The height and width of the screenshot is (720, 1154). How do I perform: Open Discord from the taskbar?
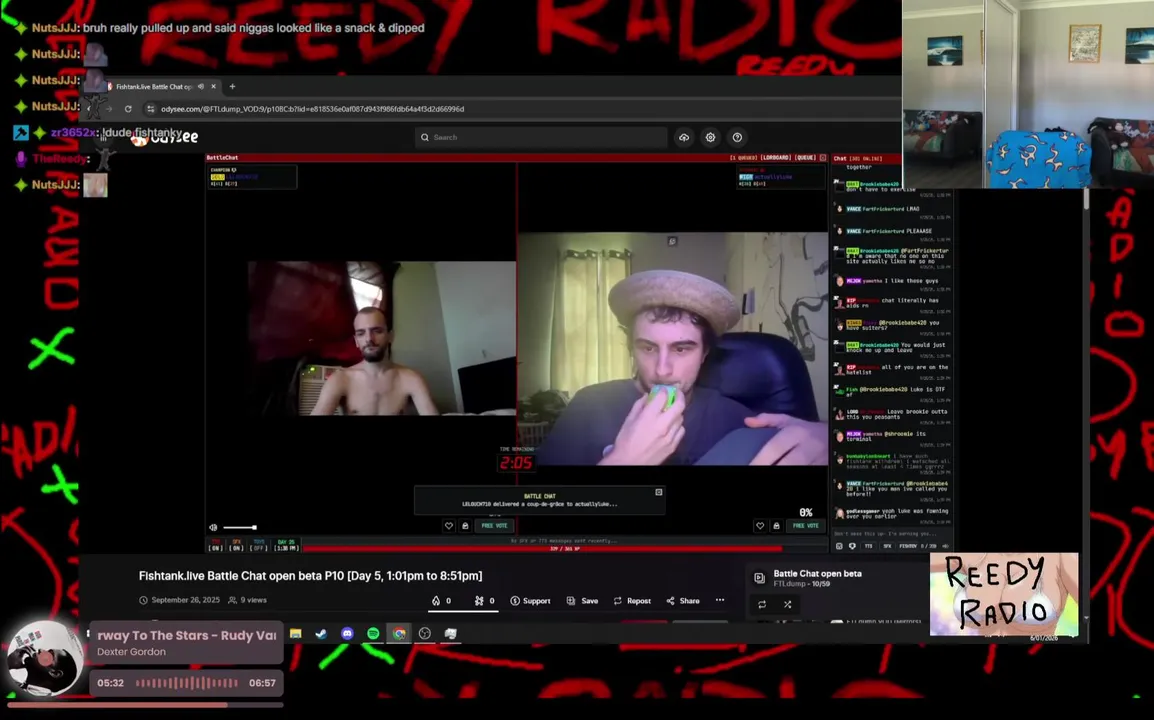pyautogui.click(x=347, y=633)
